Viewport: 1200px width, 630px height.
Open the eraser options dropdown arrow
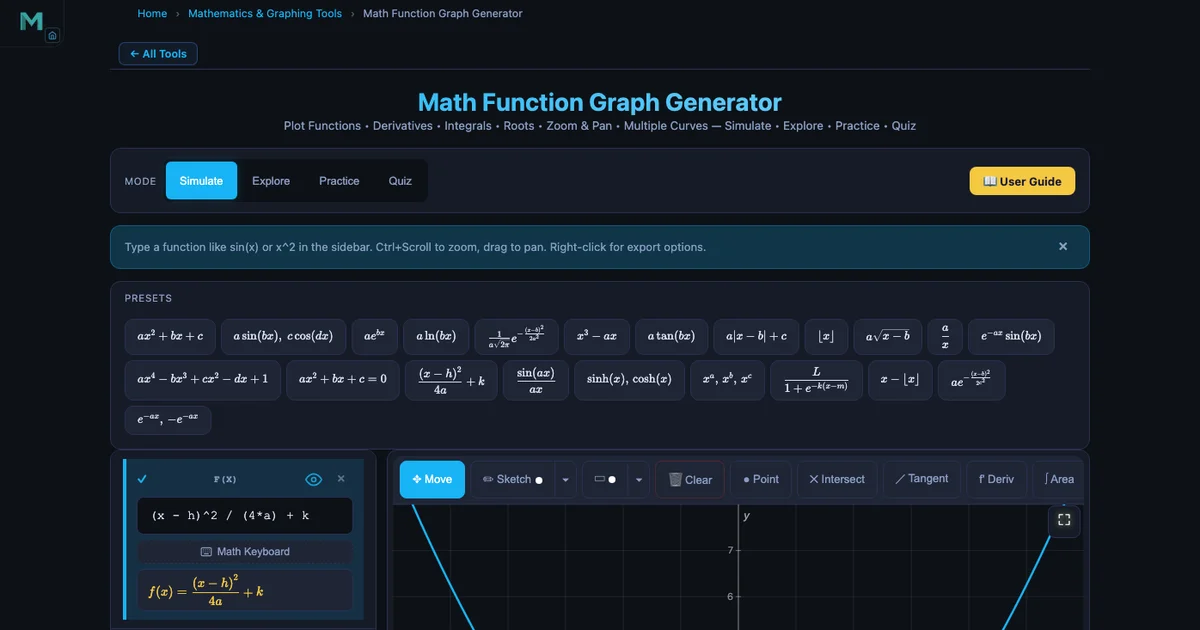[639, 479]
